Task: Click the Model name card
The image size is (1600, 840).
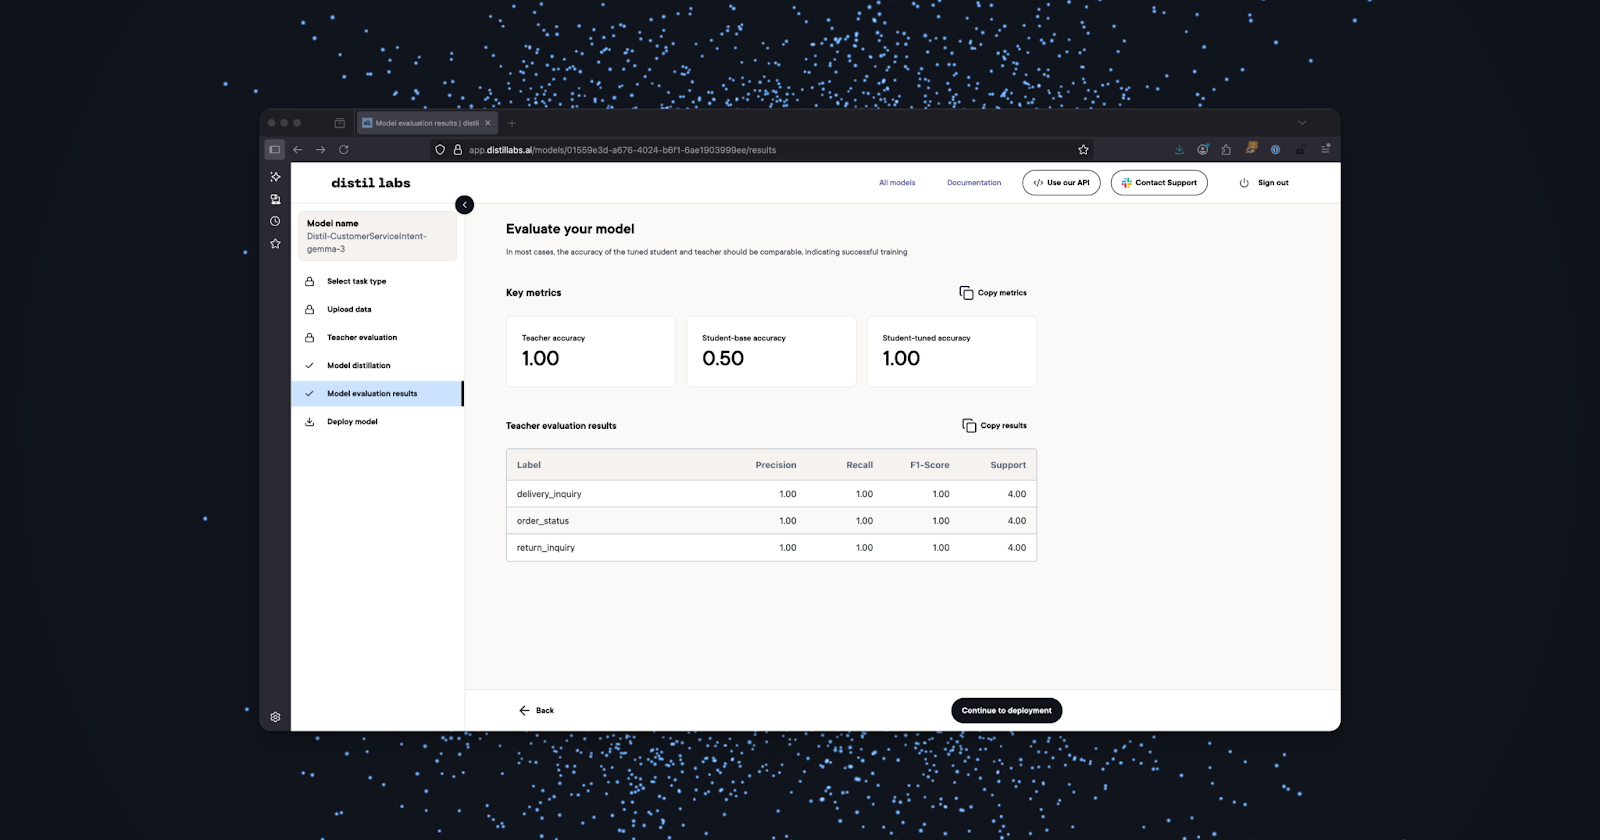Action: pyautogui.click(x=377, y=236)
